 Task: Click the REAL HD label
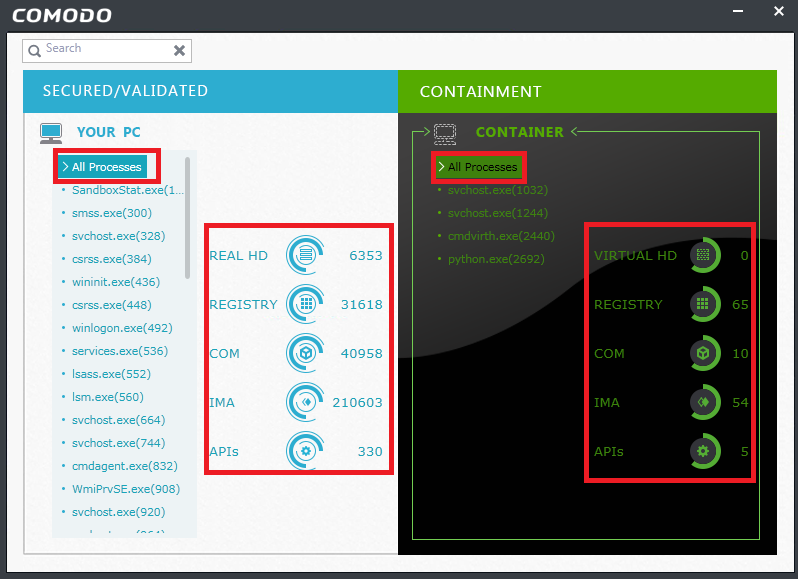[238, 255]
